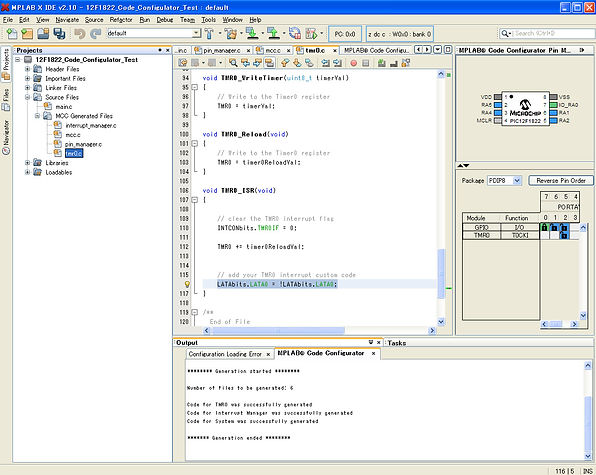The image size is (596, 475).
Task: Fold the TMR0_ISR function at line 107
Action: point(195,200)
